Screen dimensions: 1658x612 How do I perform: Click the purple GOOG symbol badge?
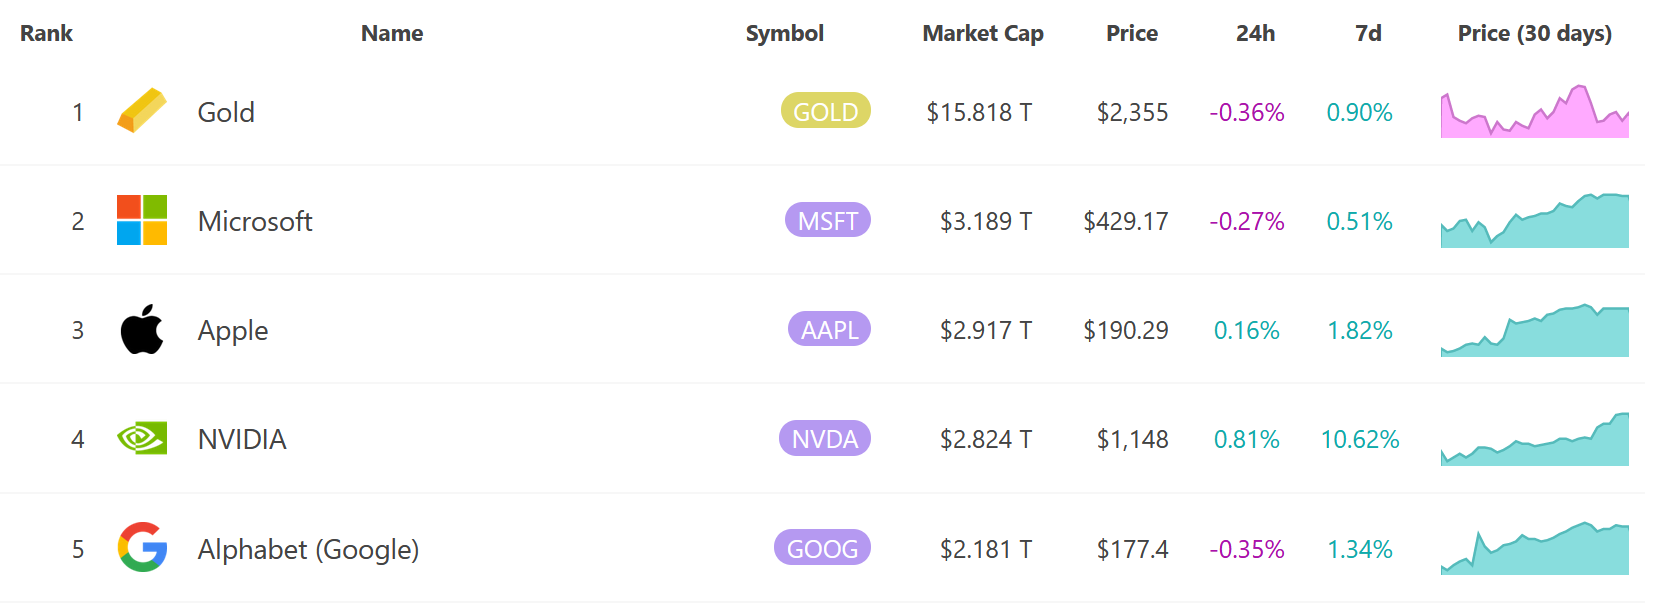[822, 548]
